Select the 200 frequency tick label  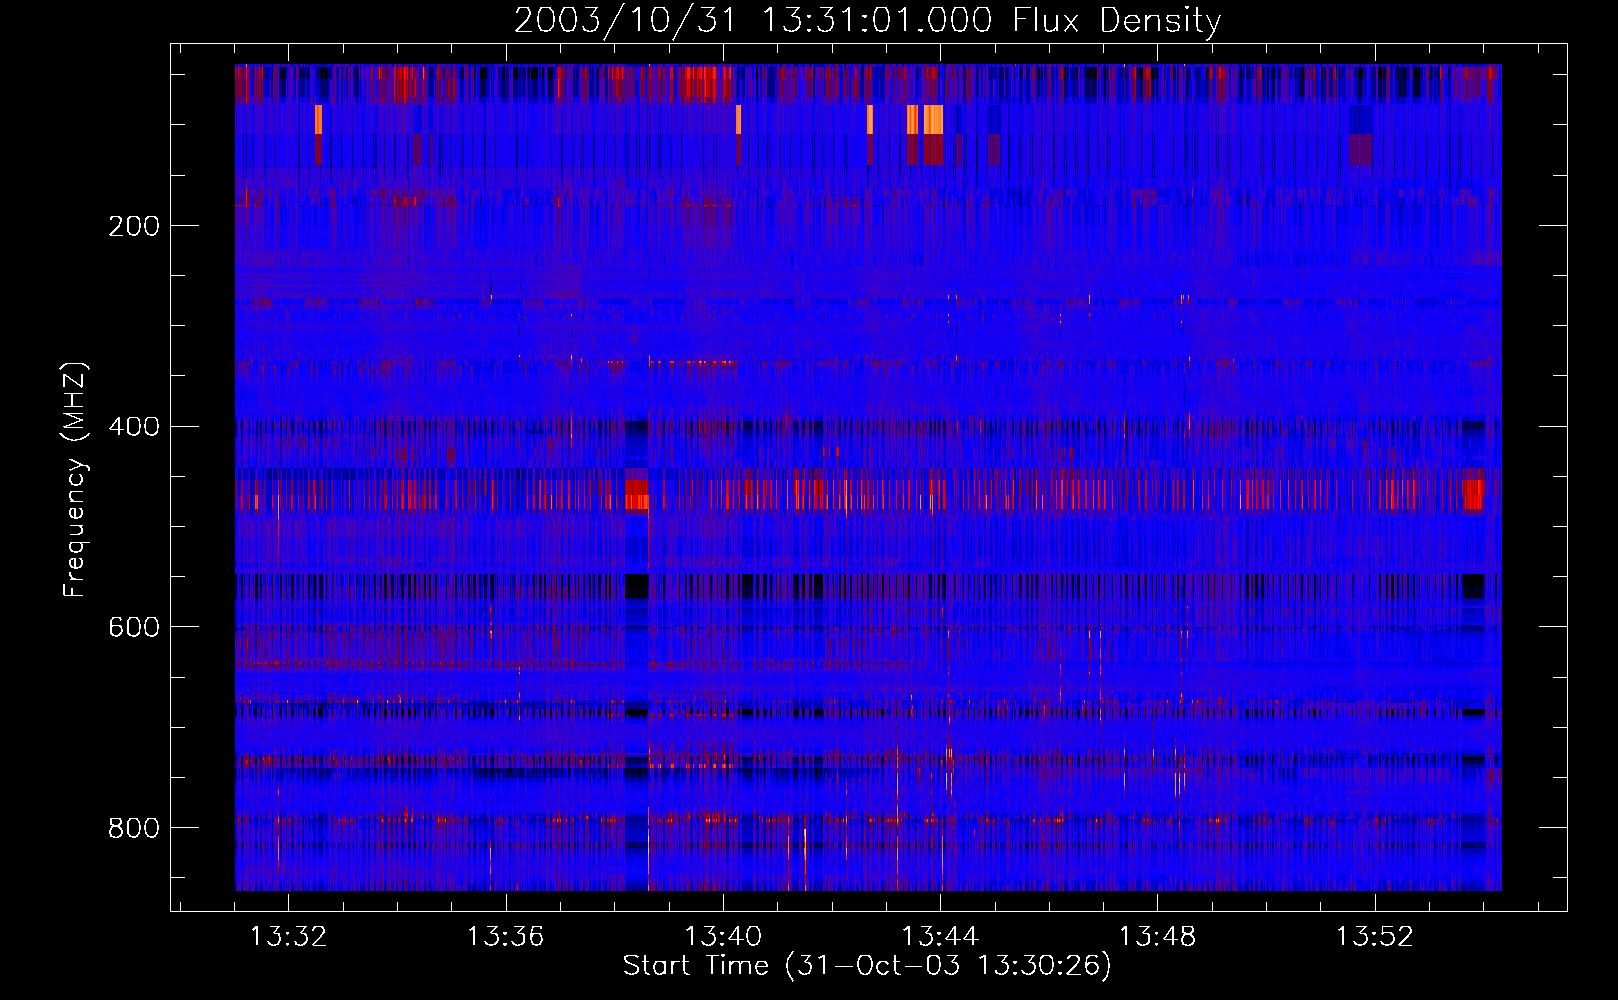point(134,226)
